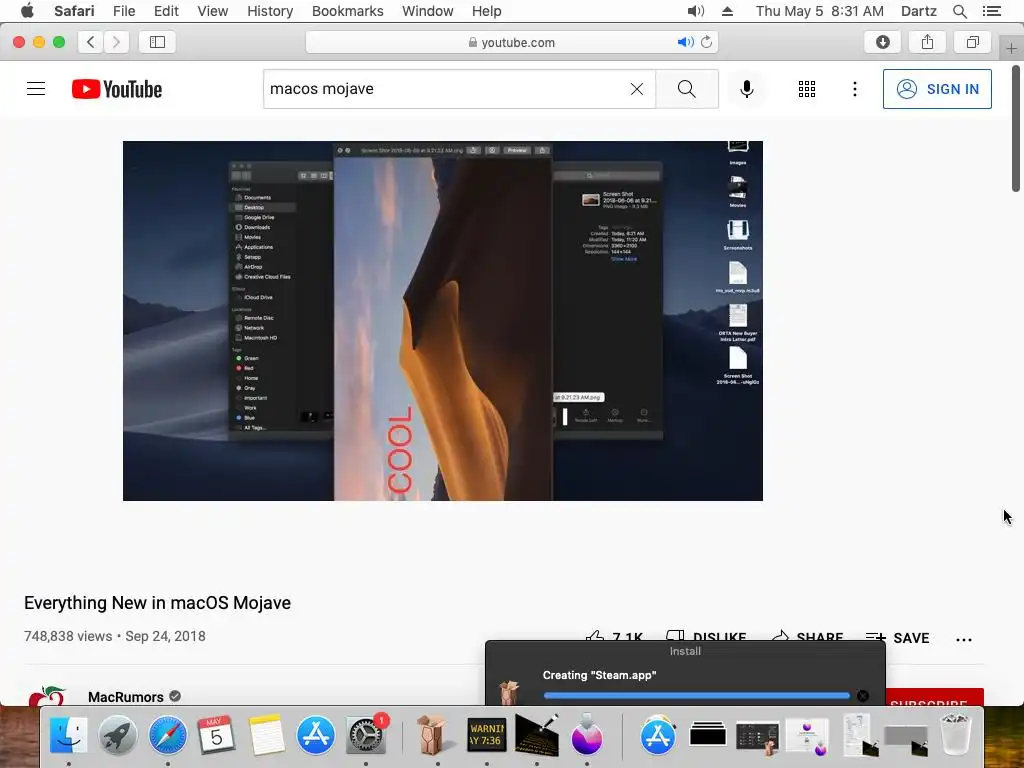The height and width of the screenshot is (768, 1024).
Task: Clear the search box with X
Action: click(x=637, y=89)
